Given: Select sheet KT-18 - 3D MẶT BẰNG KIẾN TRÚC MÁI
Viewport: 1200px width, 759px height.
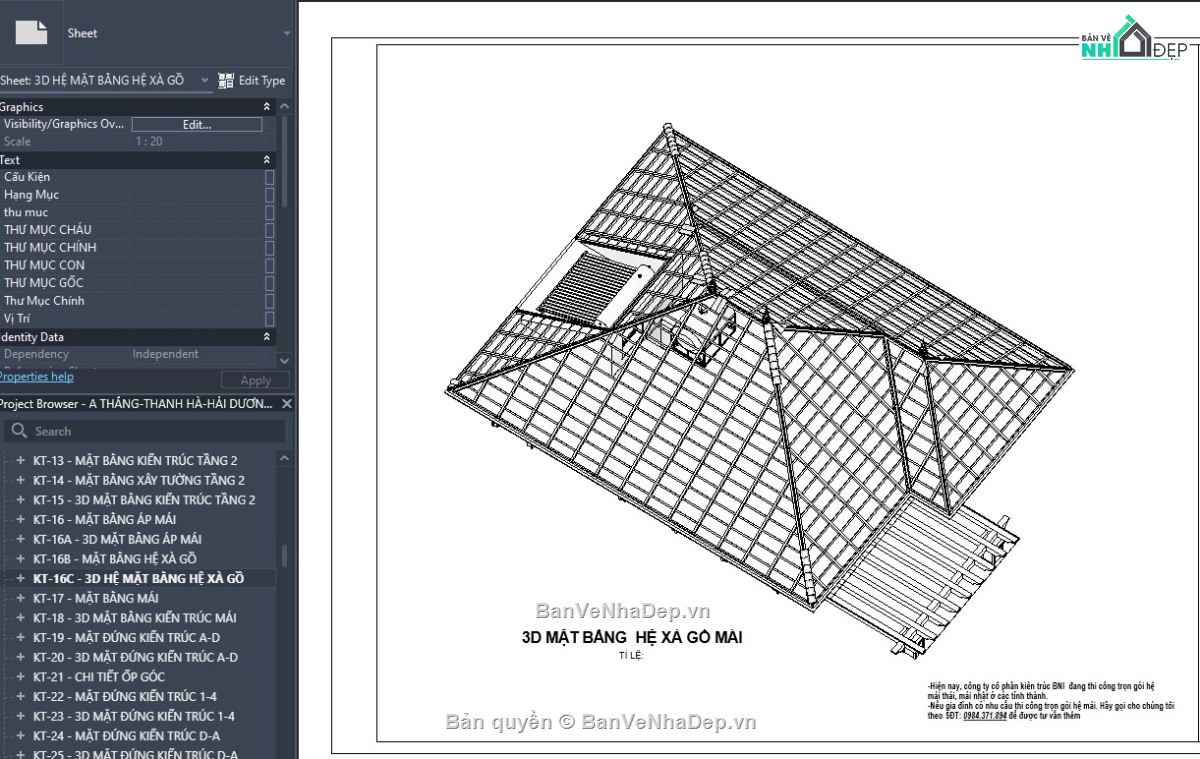Looking at the screenshot, I should click(x=135, y=618).
